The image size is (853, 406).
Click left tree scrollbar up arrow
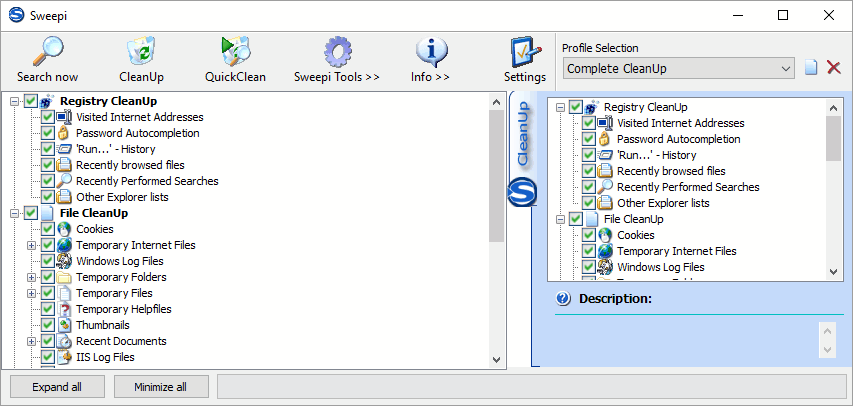pos(496,102)
